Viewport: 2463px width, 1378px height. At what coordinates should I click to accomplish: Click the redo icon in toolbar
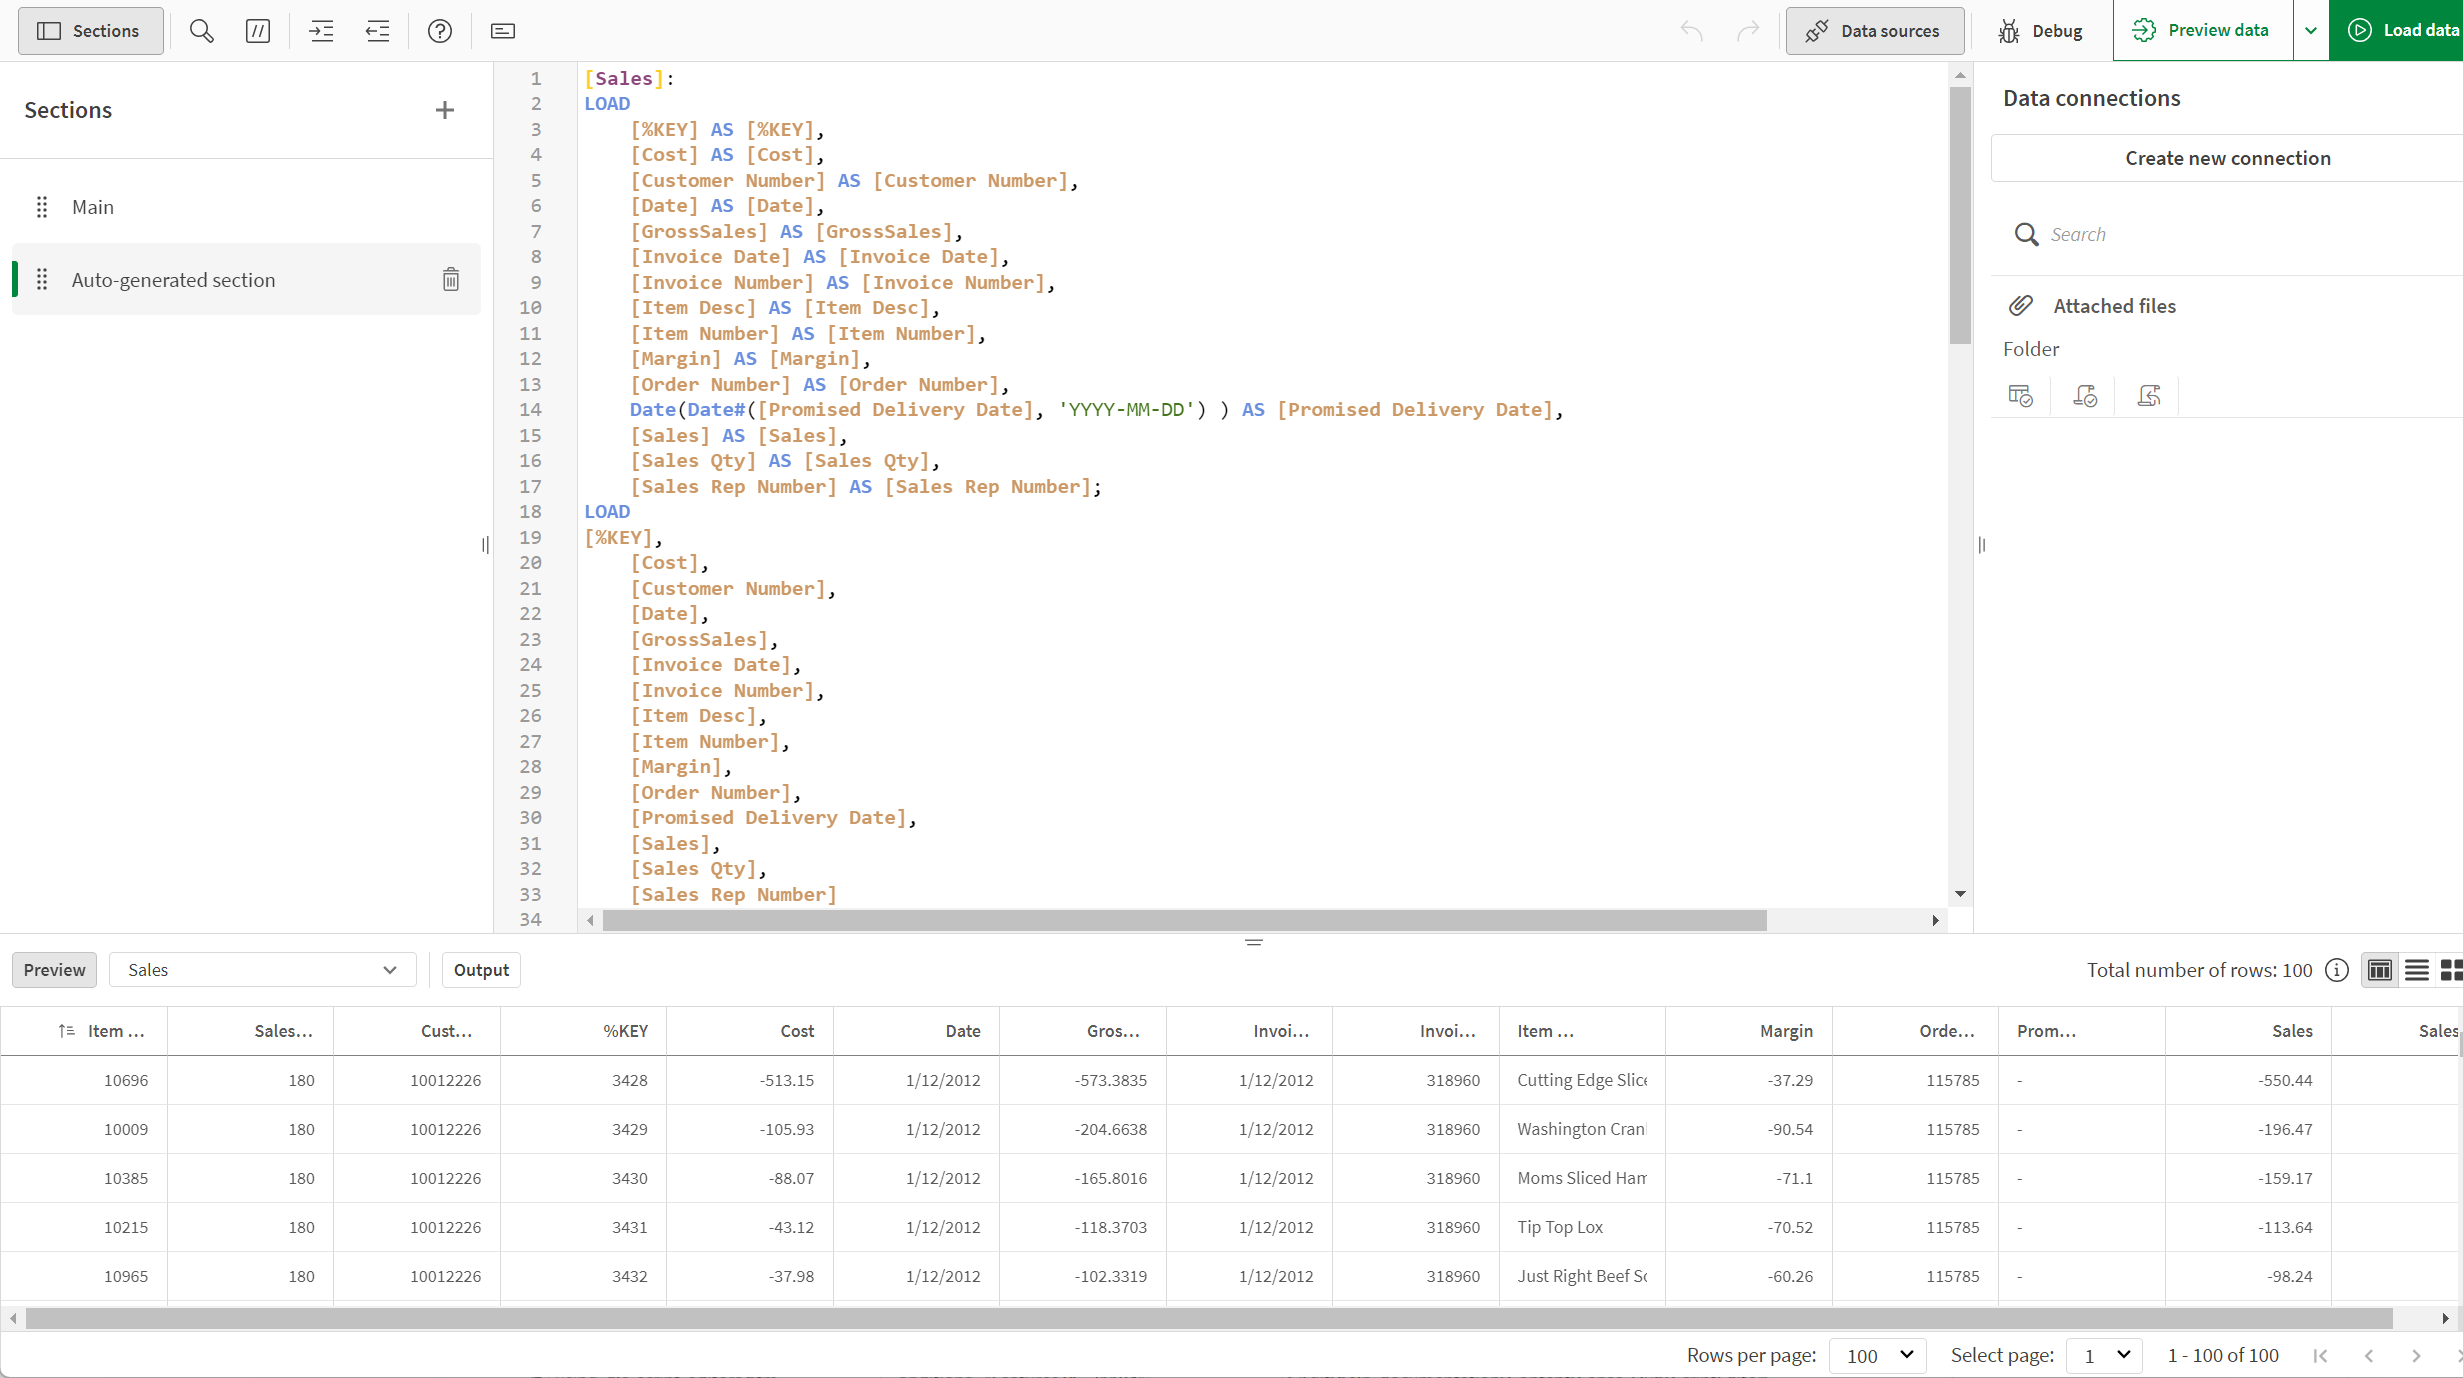click(x=1747, y=30)
